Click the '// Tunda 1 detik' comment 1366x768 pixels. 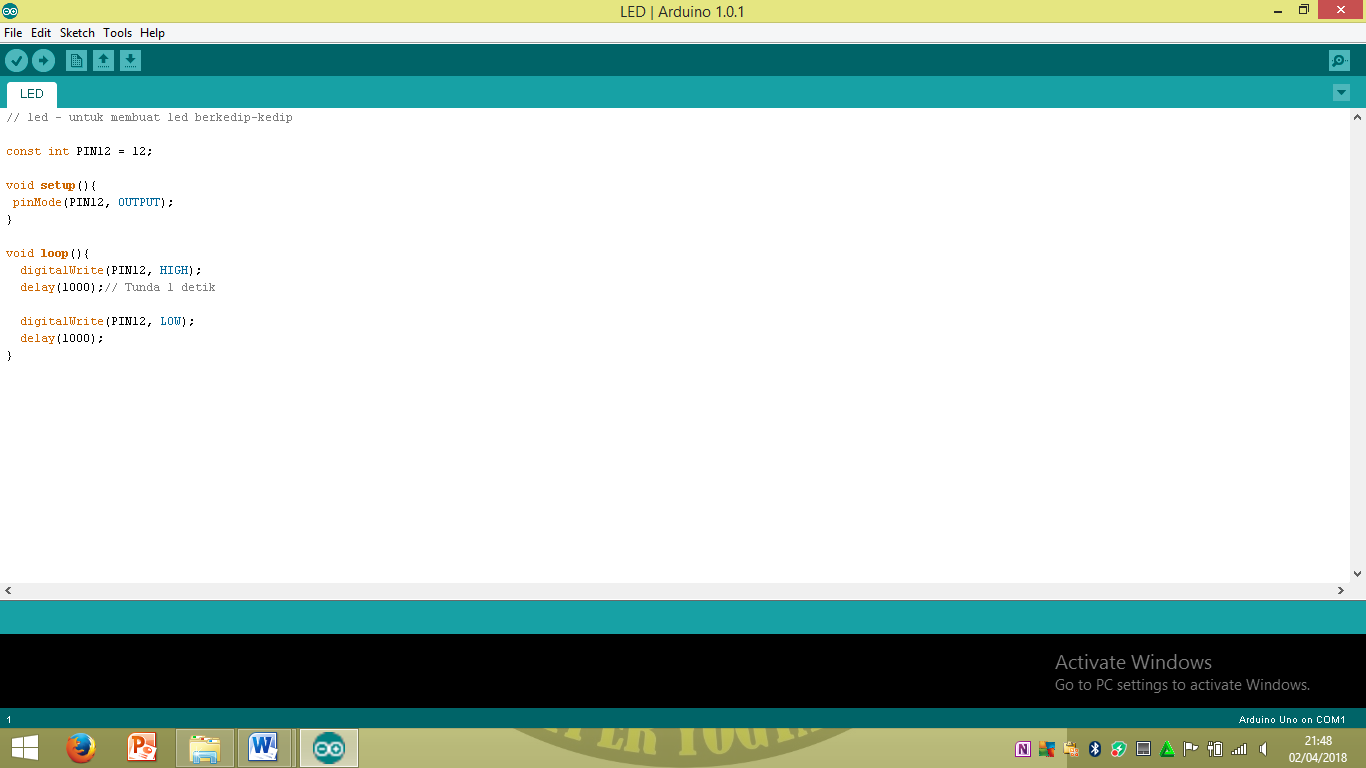[160, 287]
